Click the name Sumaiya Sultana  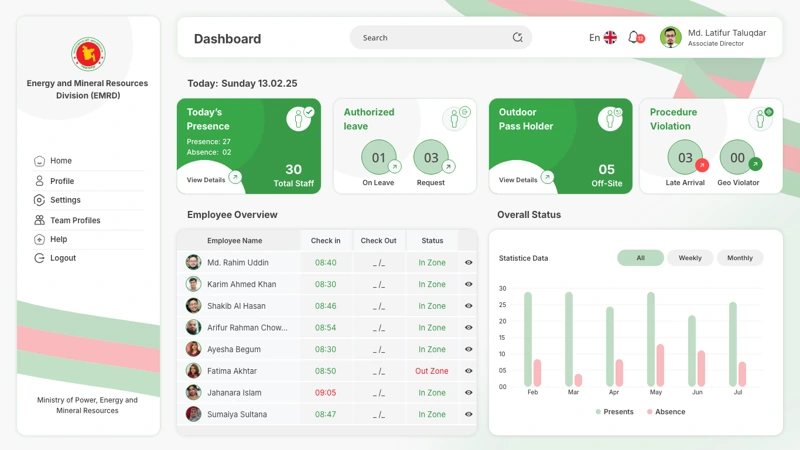pos(237,414)
